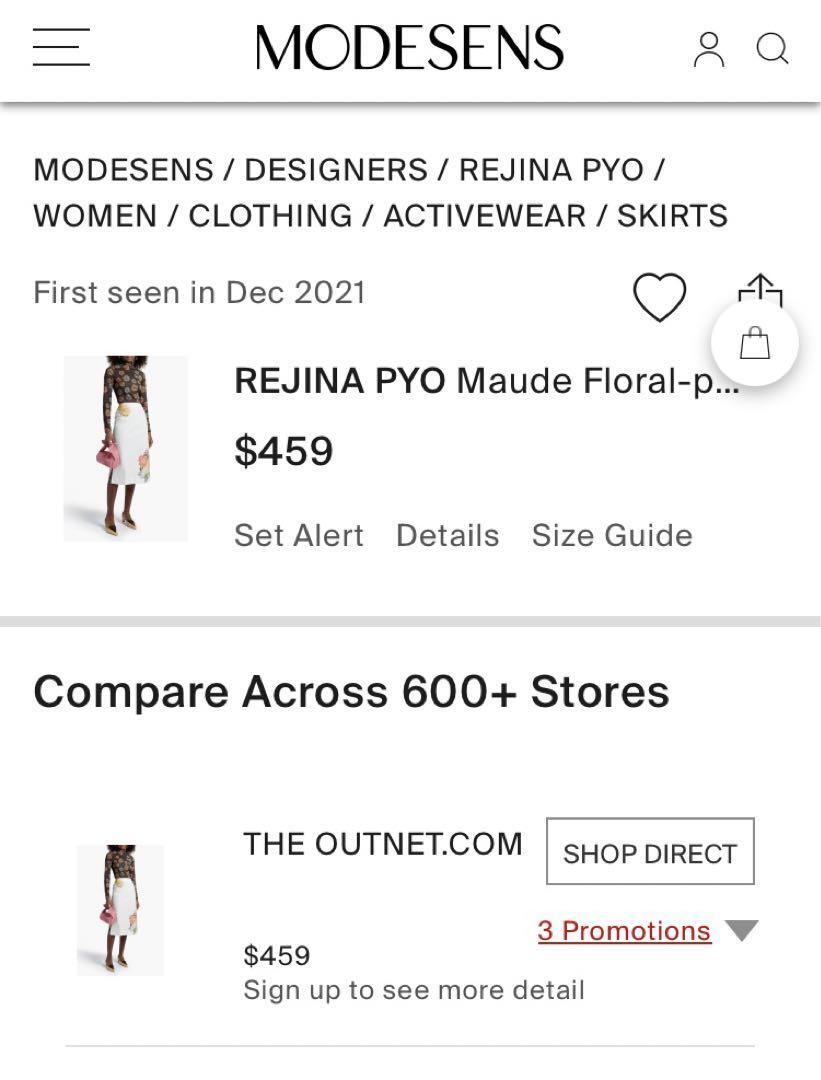The image size is (821, 1080).
Task: Open the Details tab
Action: [448, 535]
